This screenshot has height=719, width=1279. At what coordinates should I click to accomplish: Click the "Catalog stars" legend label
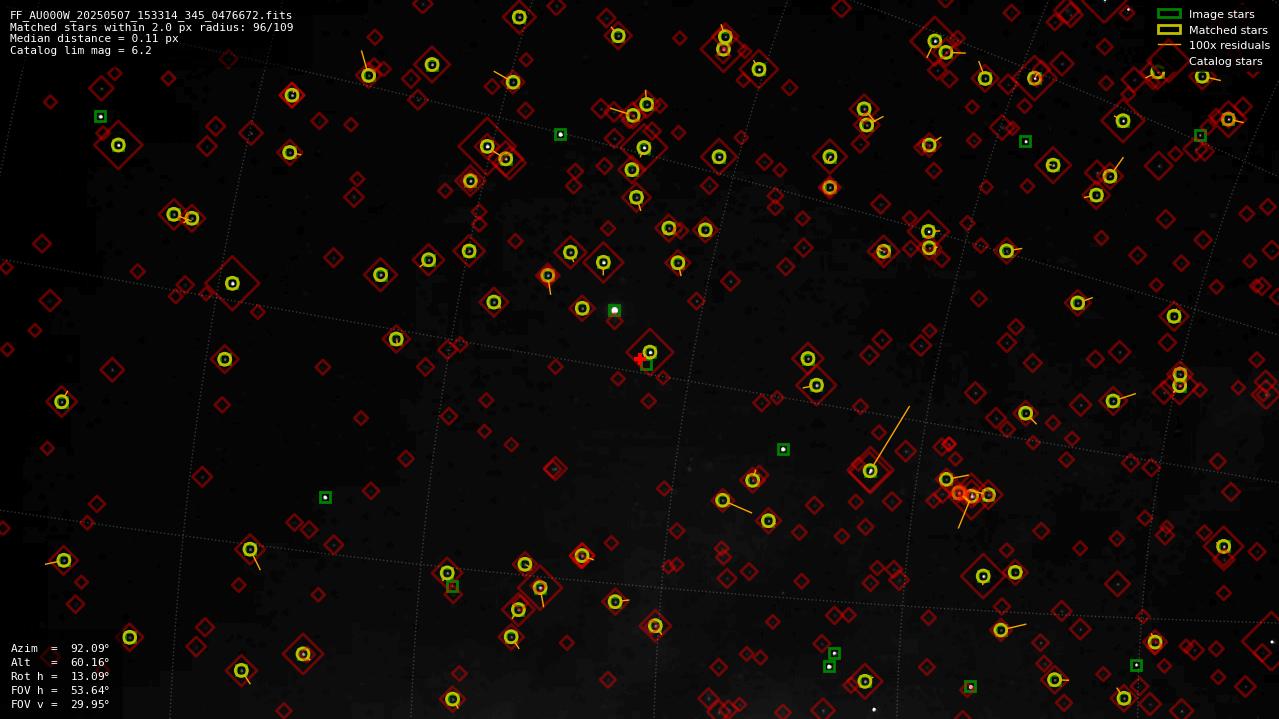point(1225,61)
